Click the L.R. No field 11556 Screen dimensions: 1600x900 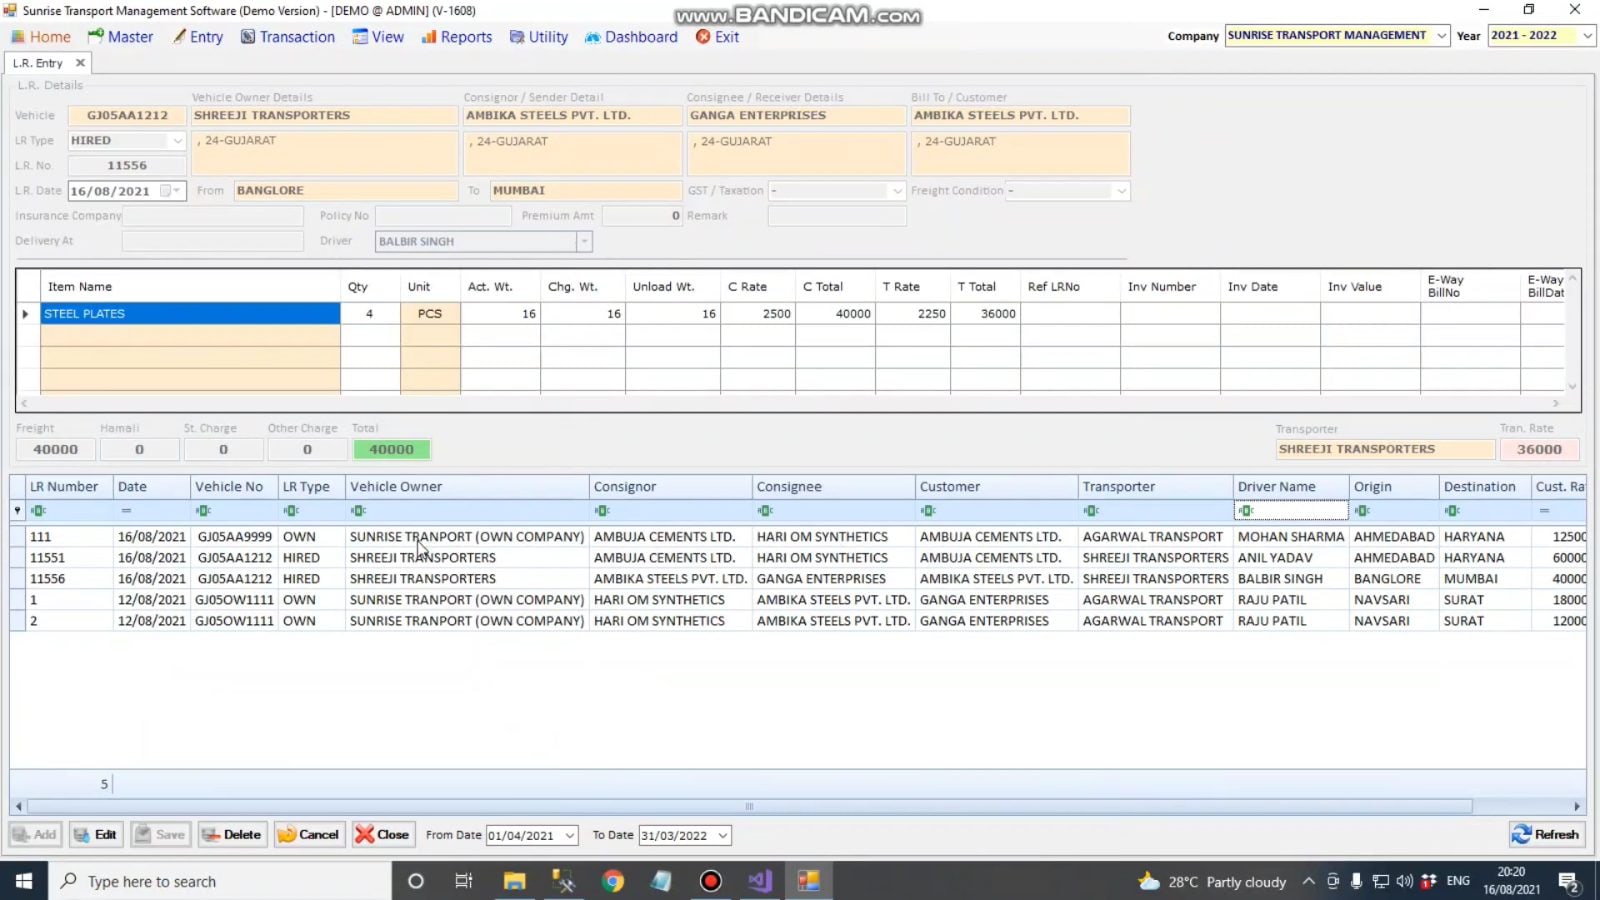(127, 166)
